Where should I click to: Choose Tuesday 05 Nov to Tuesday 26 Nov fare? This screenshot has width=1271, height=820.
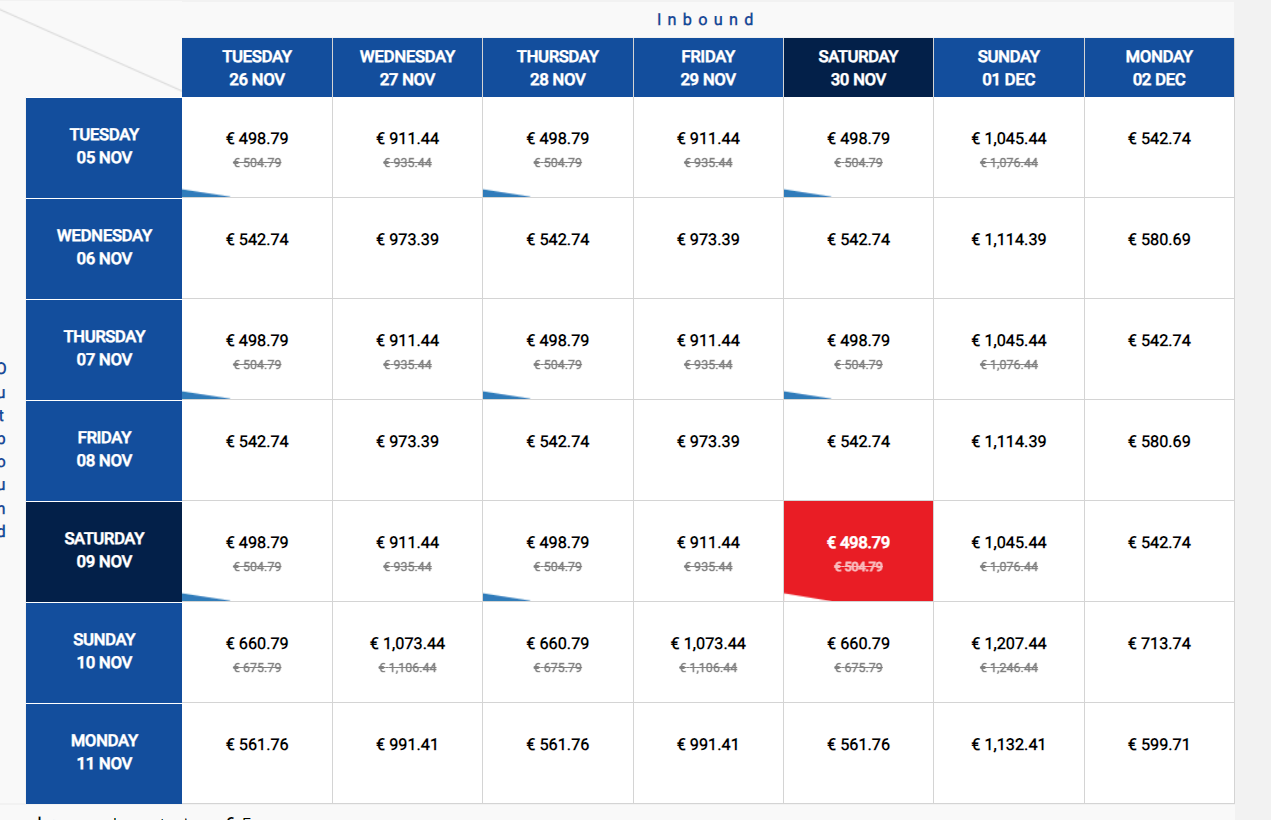[x=257, y=148]
